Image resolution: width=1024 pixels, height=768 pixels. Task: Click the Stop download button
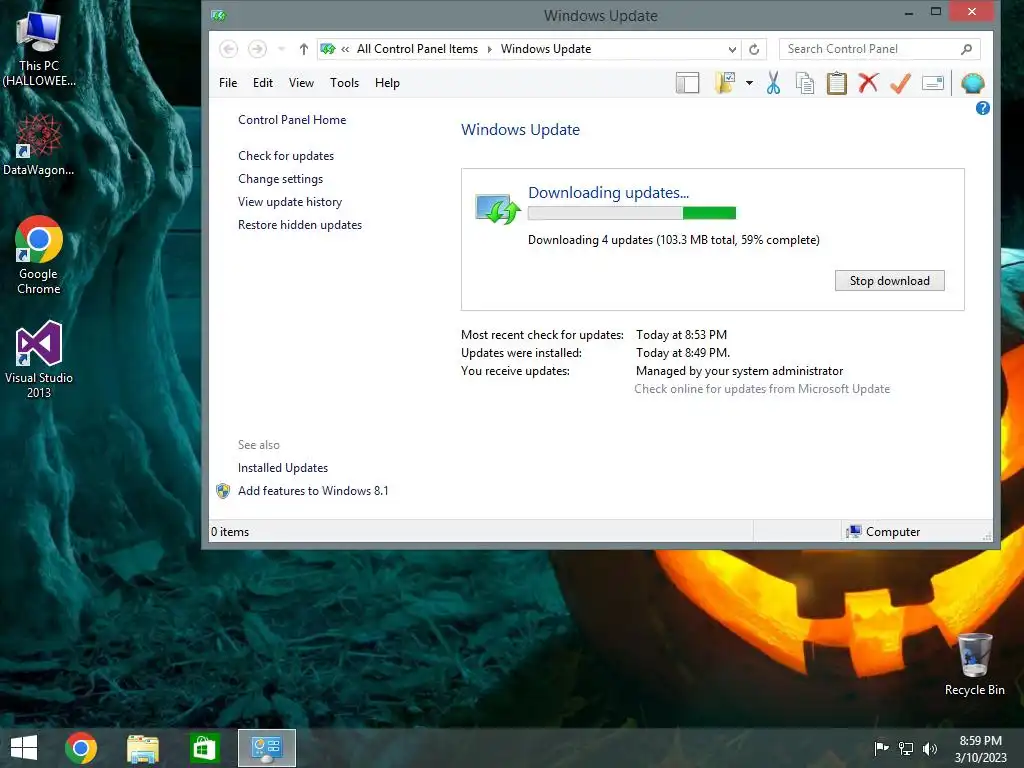[889, 281]
